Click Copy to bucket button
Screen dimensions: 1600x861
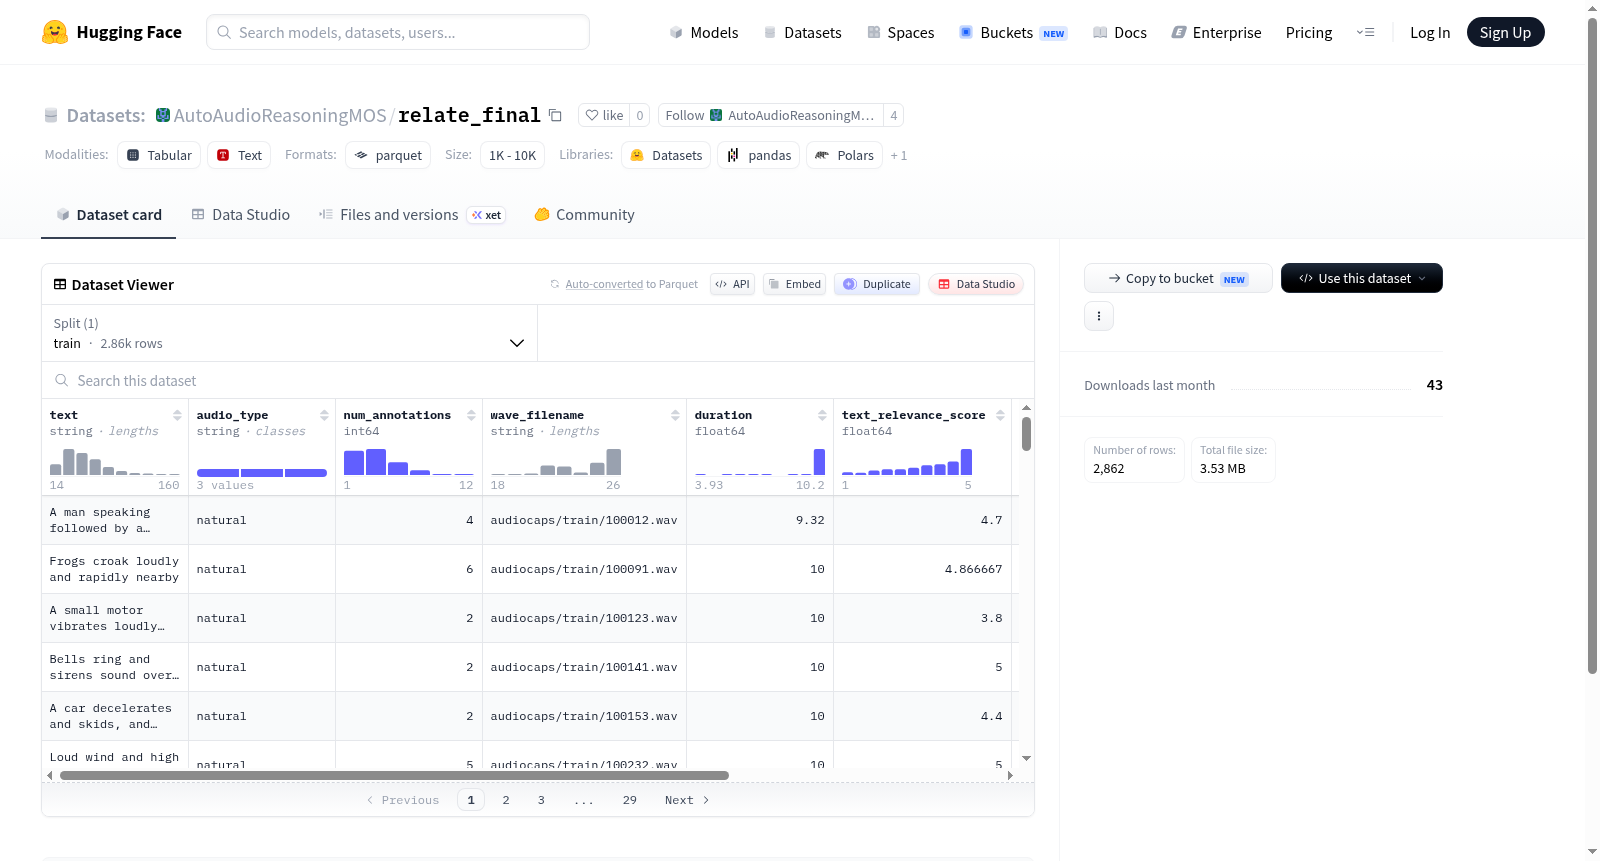pyautogui.click(x=1178, y=278)
